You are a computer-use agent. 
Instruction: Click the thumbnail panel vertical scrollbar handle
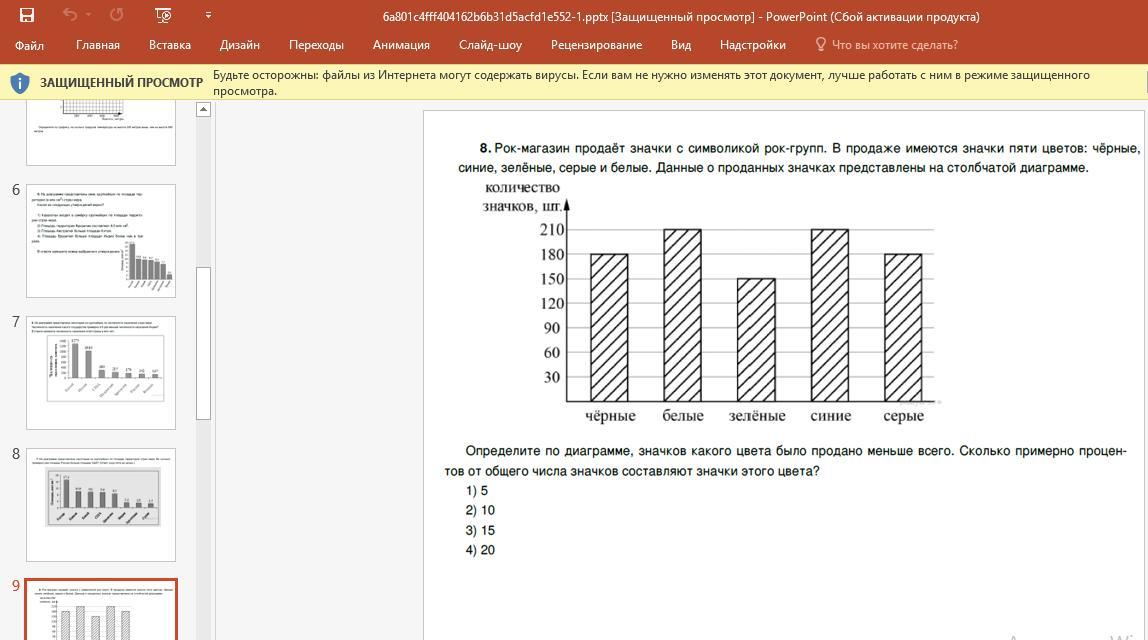pos(203,342)
